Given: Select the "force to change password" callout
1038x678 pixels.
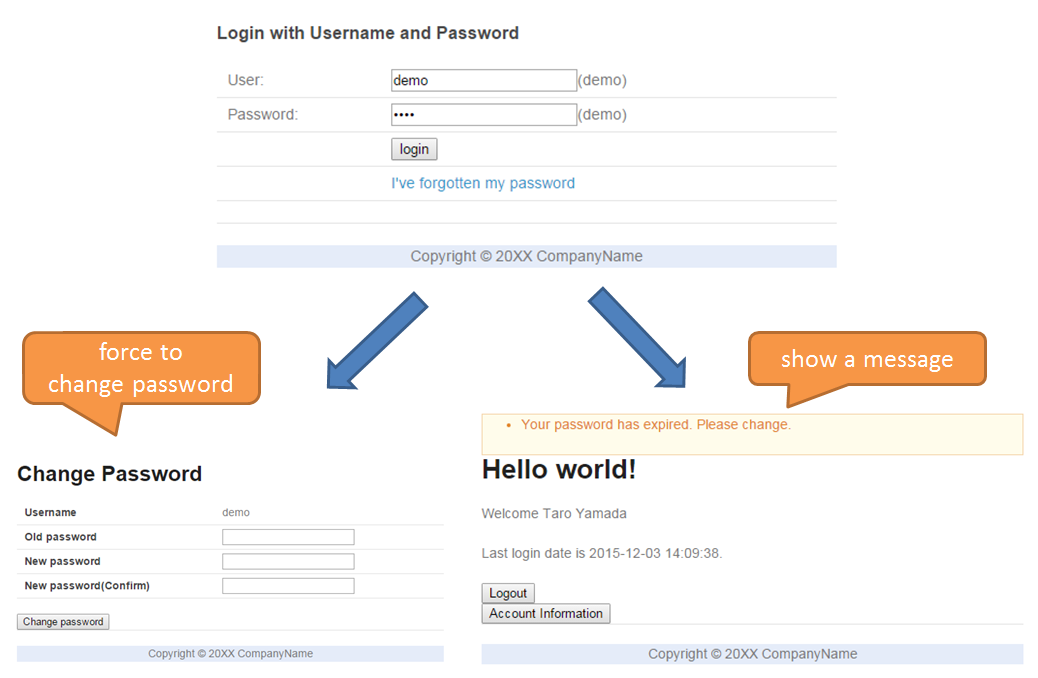Looking at the screenshot, I should 141,368.
